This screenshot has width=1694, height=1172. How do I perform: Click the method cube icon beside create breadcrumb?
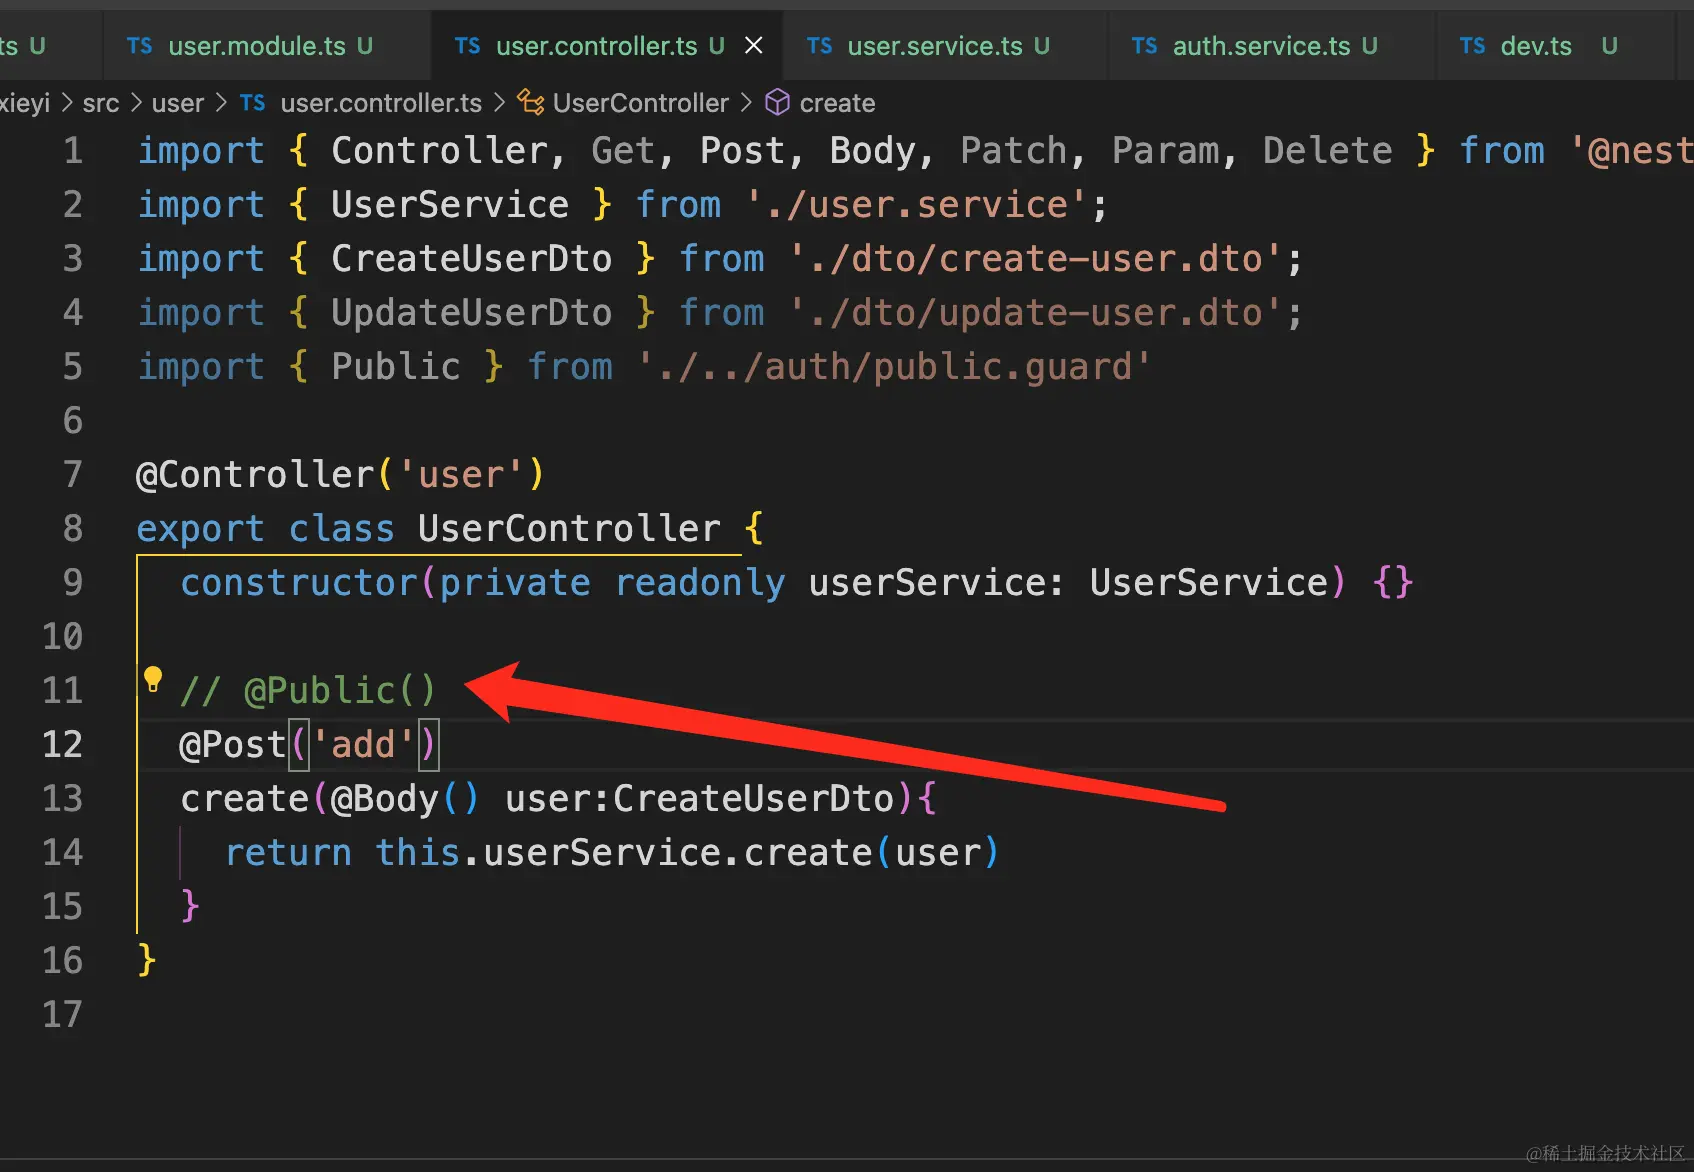(x=777, y=102)
